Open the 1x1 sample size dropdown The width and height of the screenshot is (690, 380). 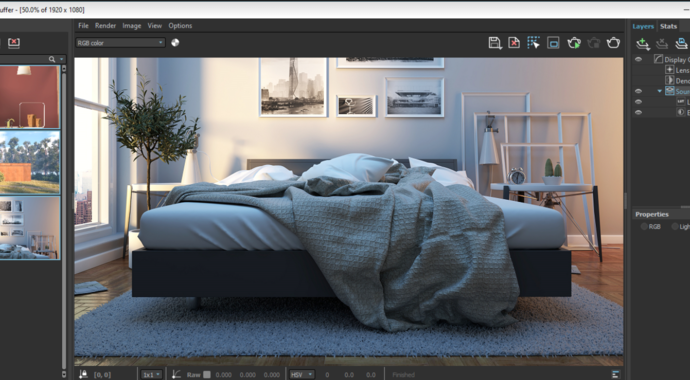(x=151, y=375)
